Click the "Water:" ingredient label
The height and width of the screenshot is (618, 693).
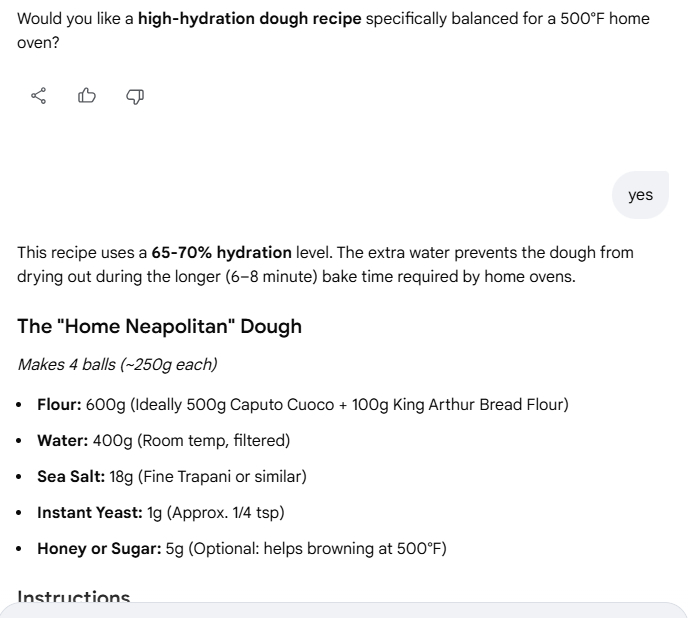(62, 440)
